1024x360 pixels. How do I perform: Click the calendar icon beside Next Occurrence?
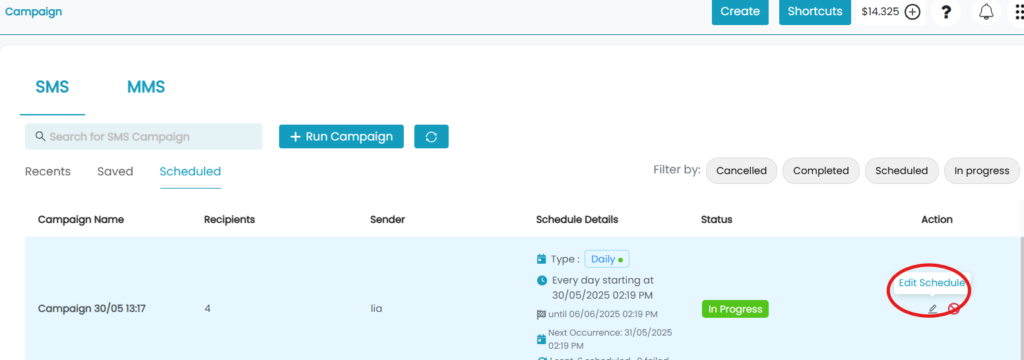coord(541,339)
